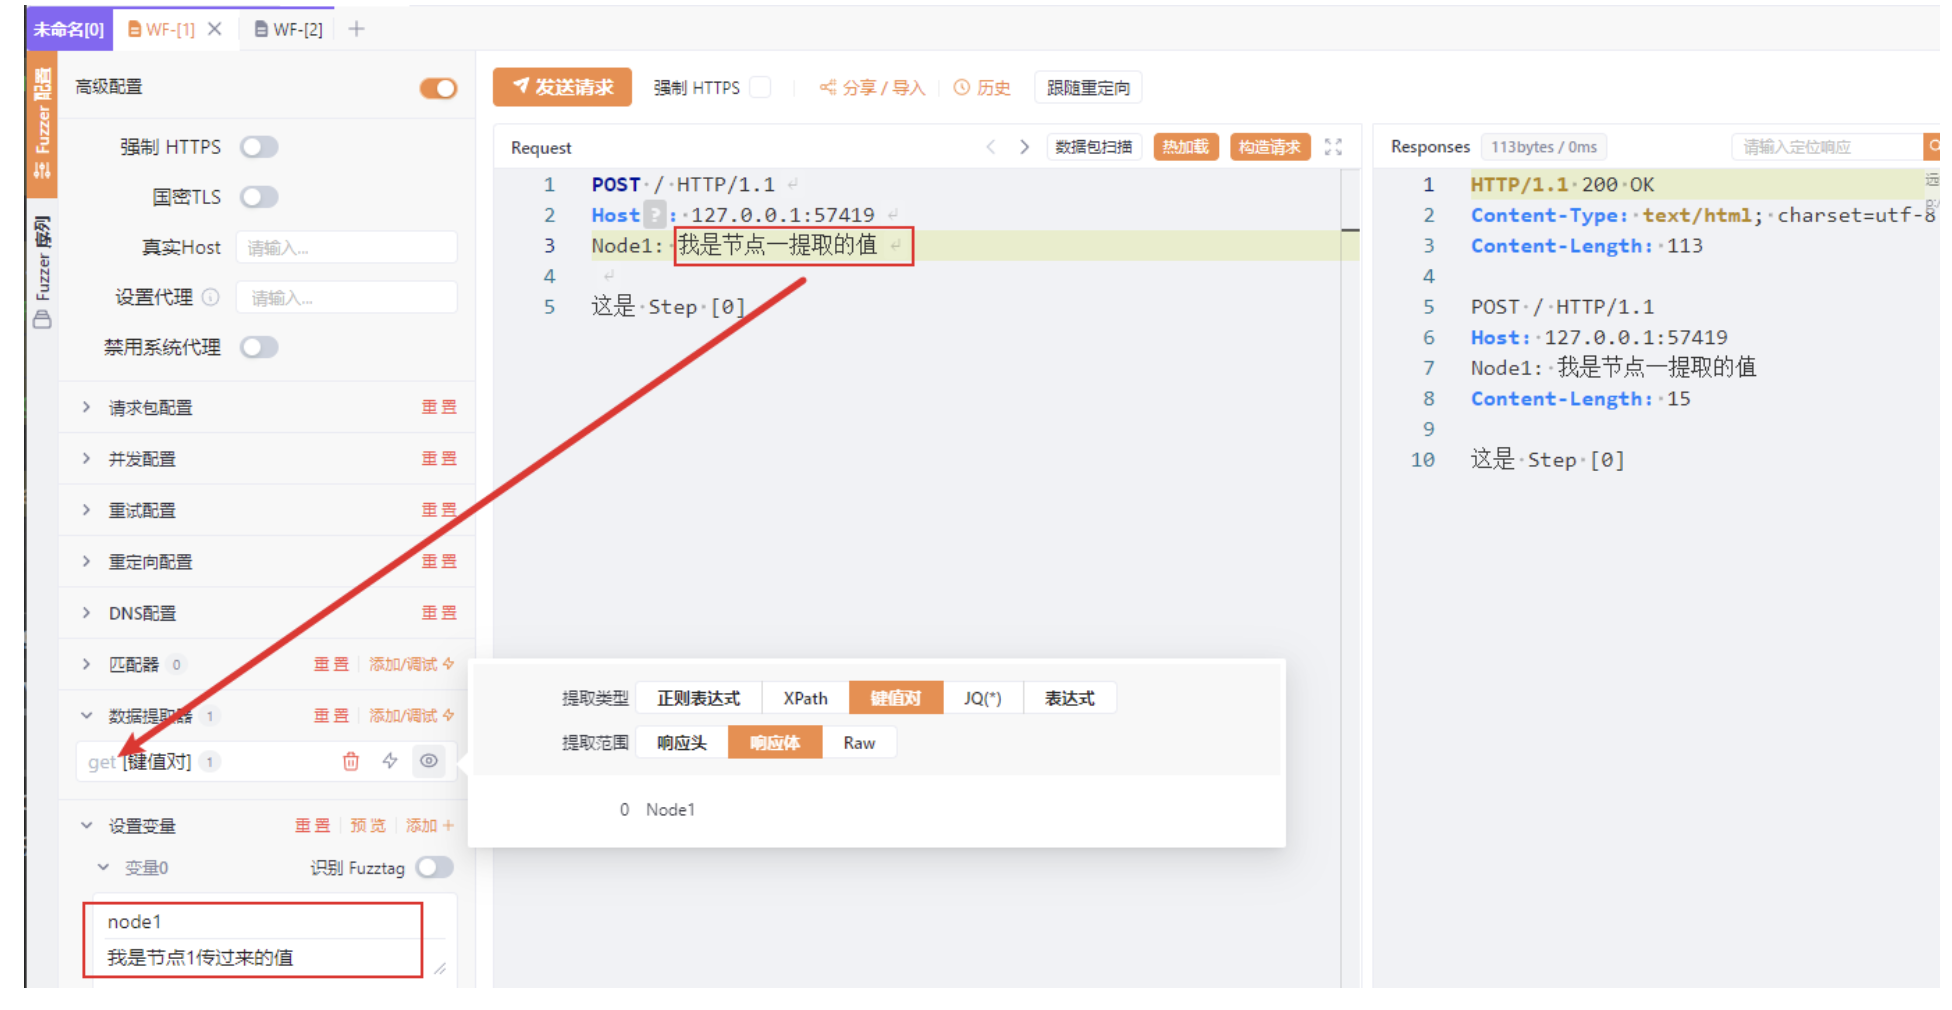The width and height of the screenshot is (1952, 1010).
Task: Switch to the WF-[2] tab
Action: [289, 29]
